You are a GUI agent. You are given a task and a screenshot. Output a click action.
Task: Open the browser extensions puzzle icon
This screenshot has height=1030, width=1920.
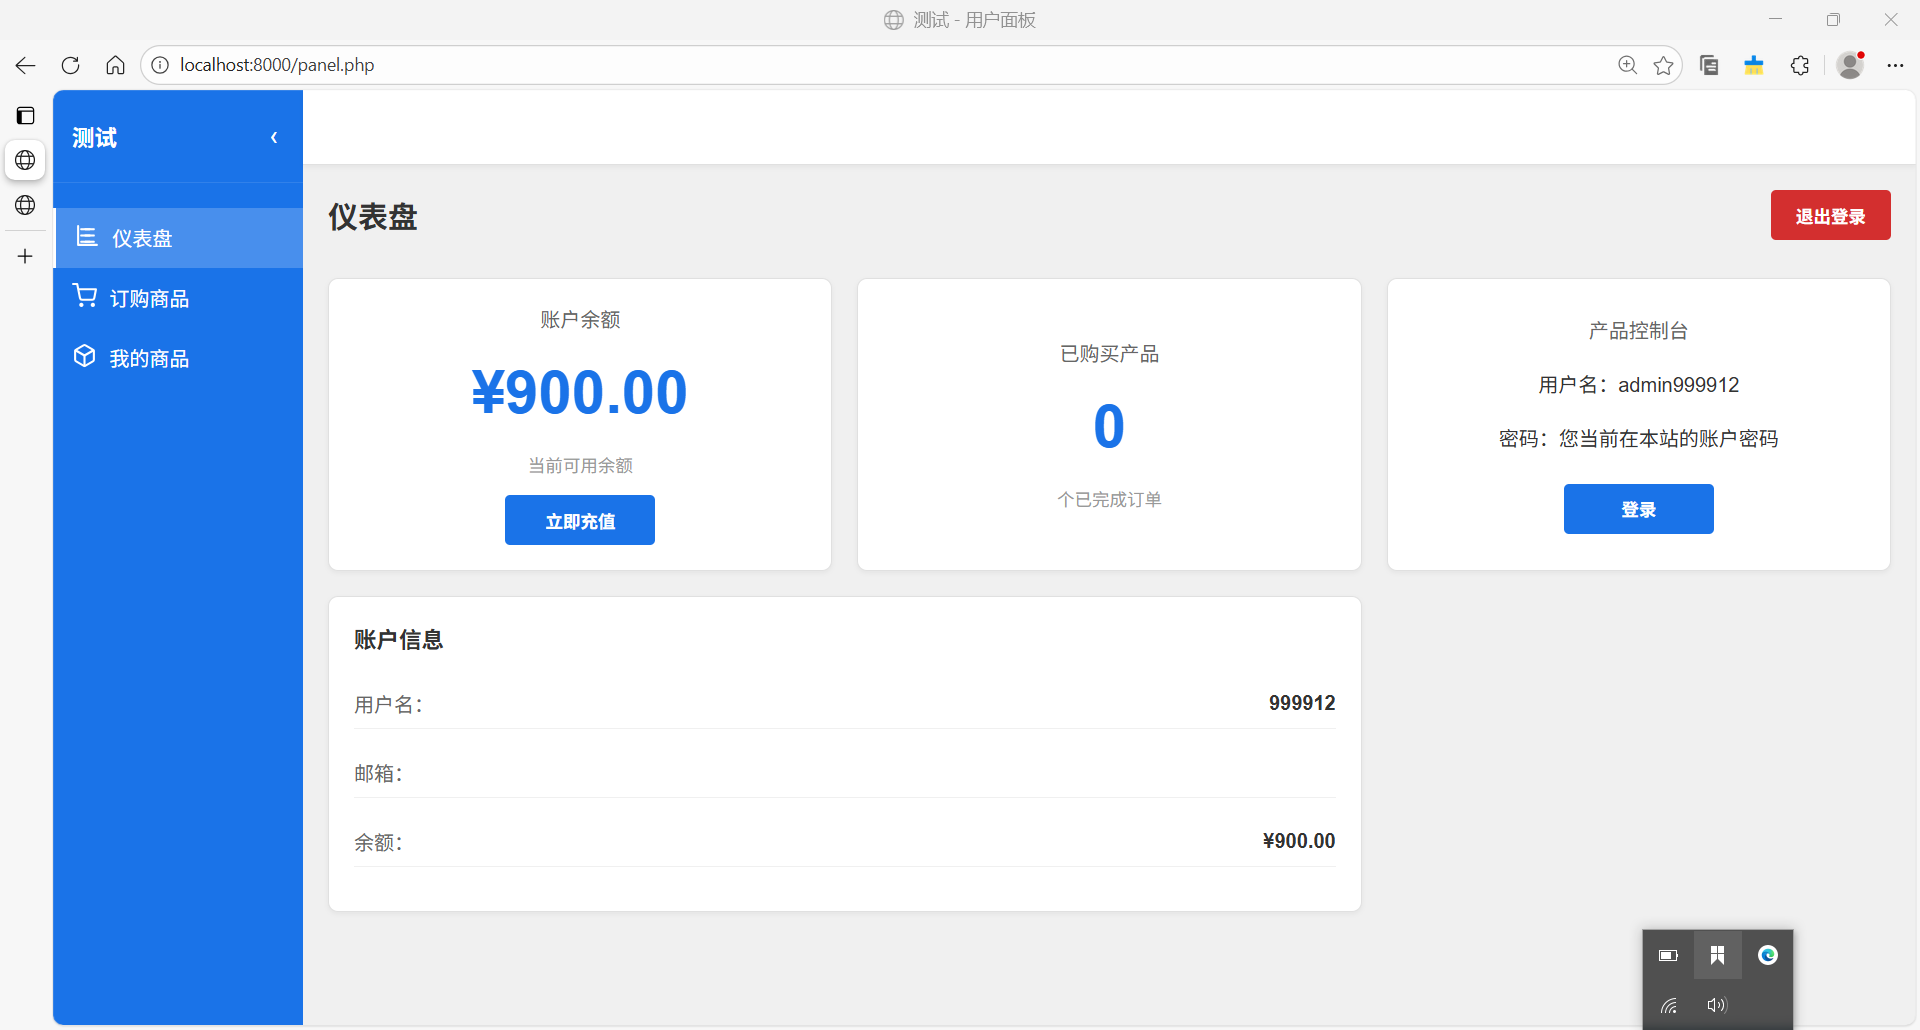1799,66
